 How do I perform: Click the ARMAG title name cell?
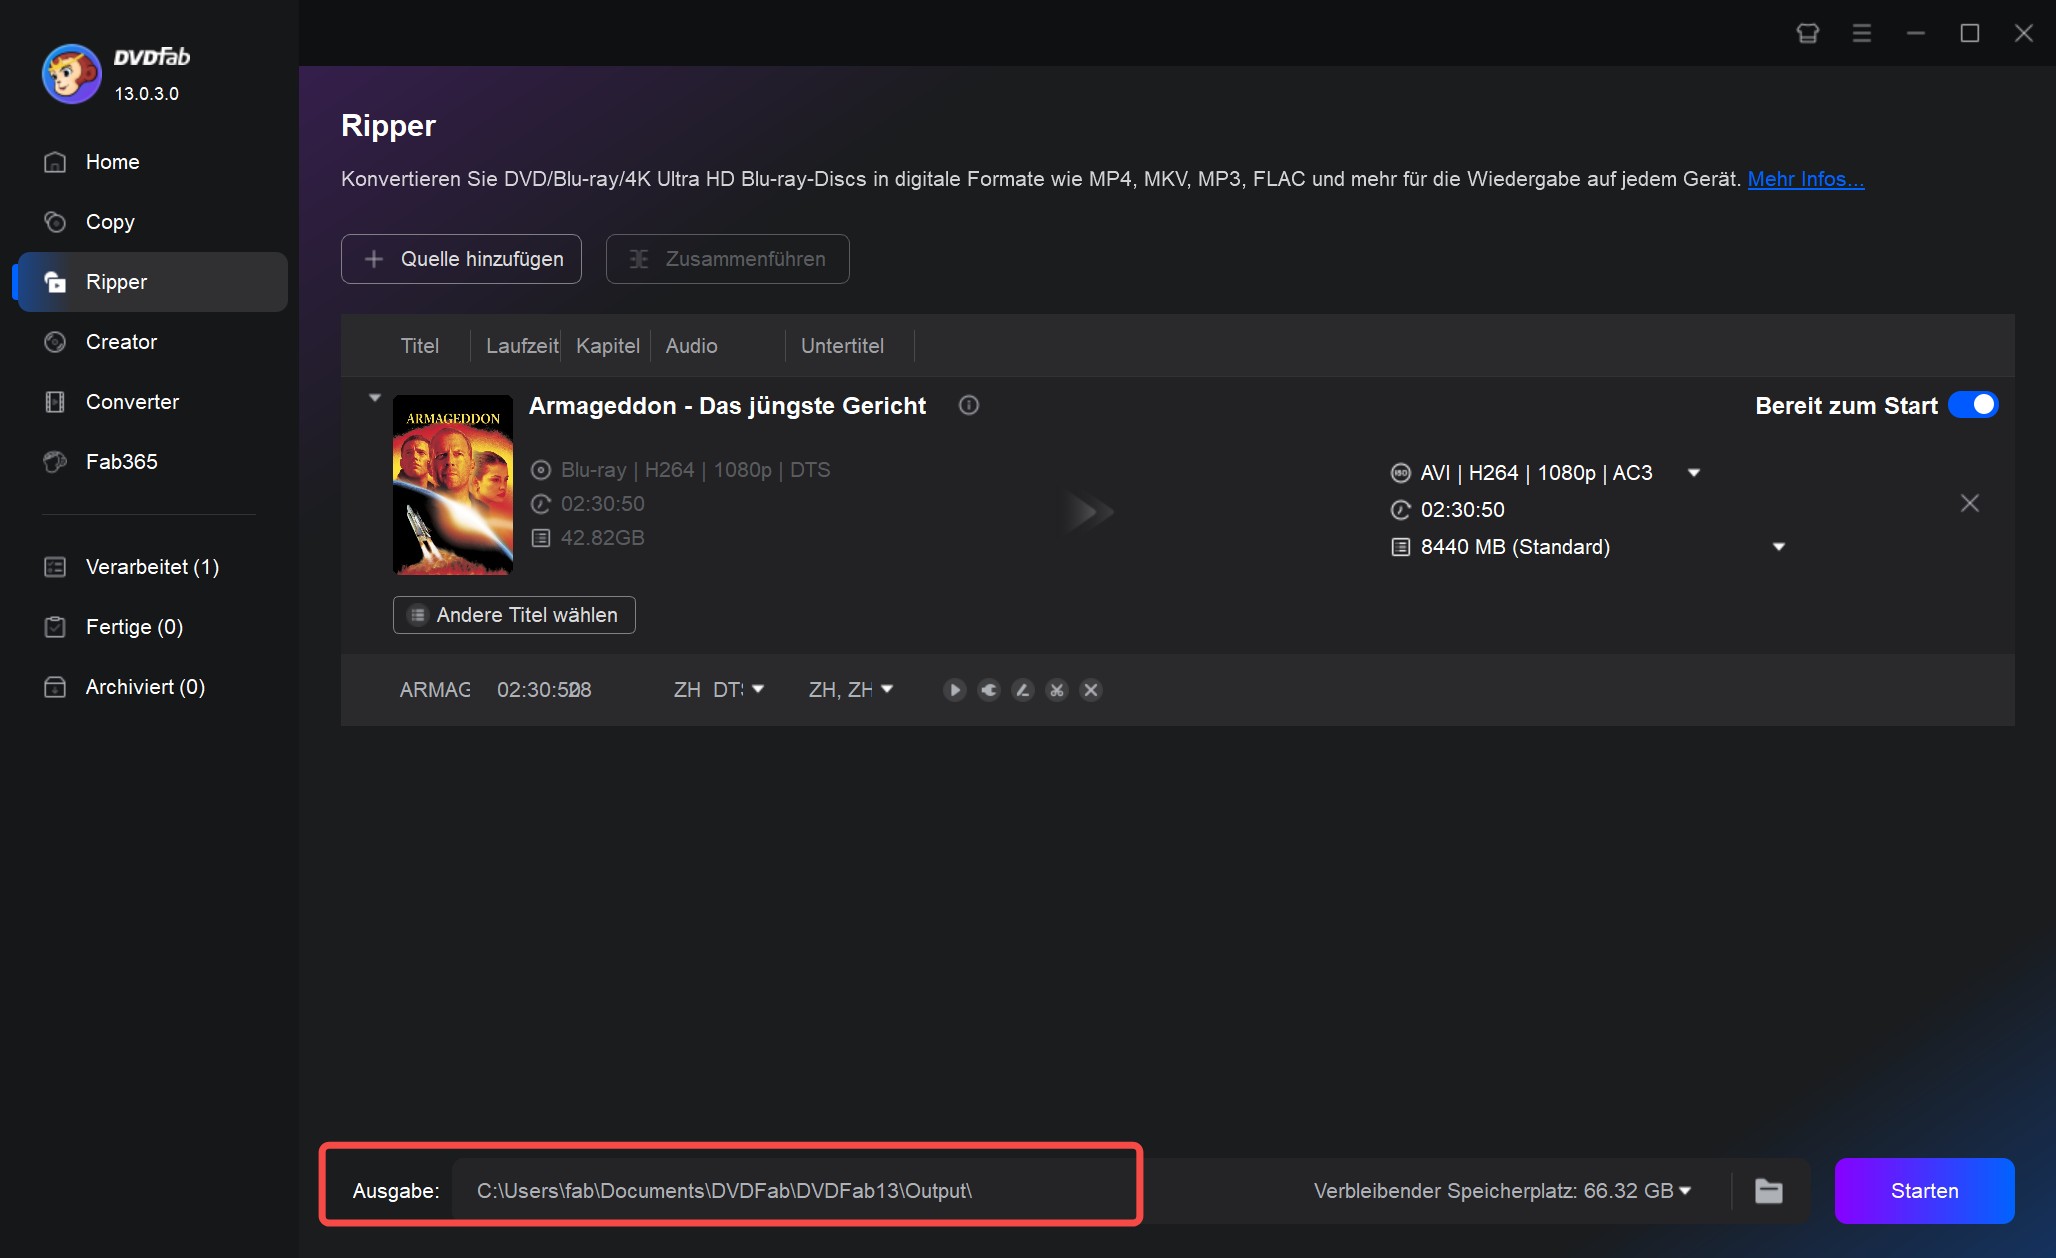435,690
